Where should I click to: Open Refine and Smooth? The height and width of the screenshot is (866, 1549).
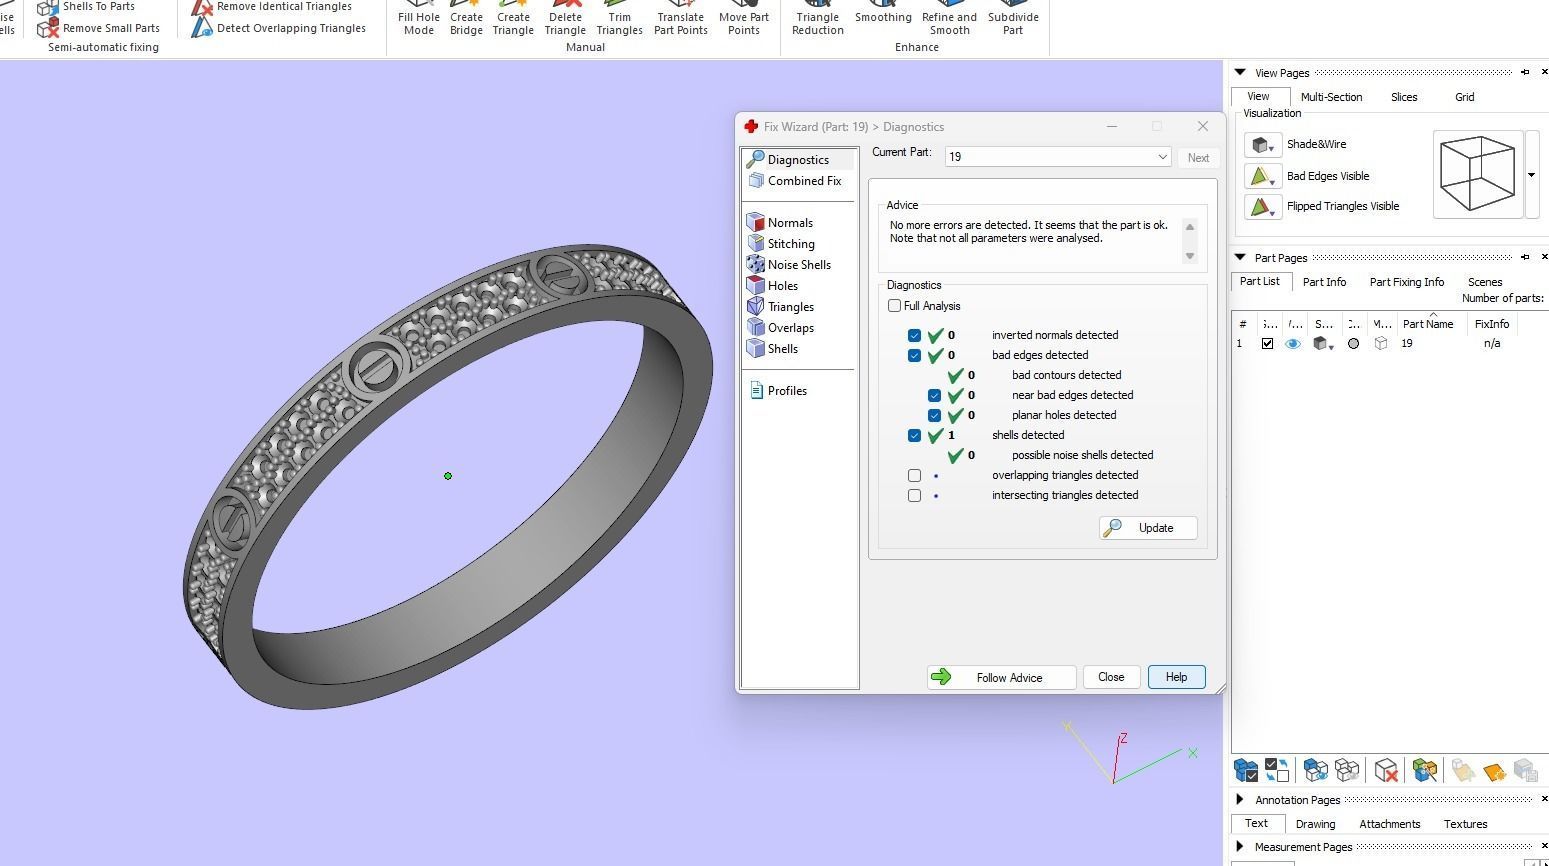[949, 18]
